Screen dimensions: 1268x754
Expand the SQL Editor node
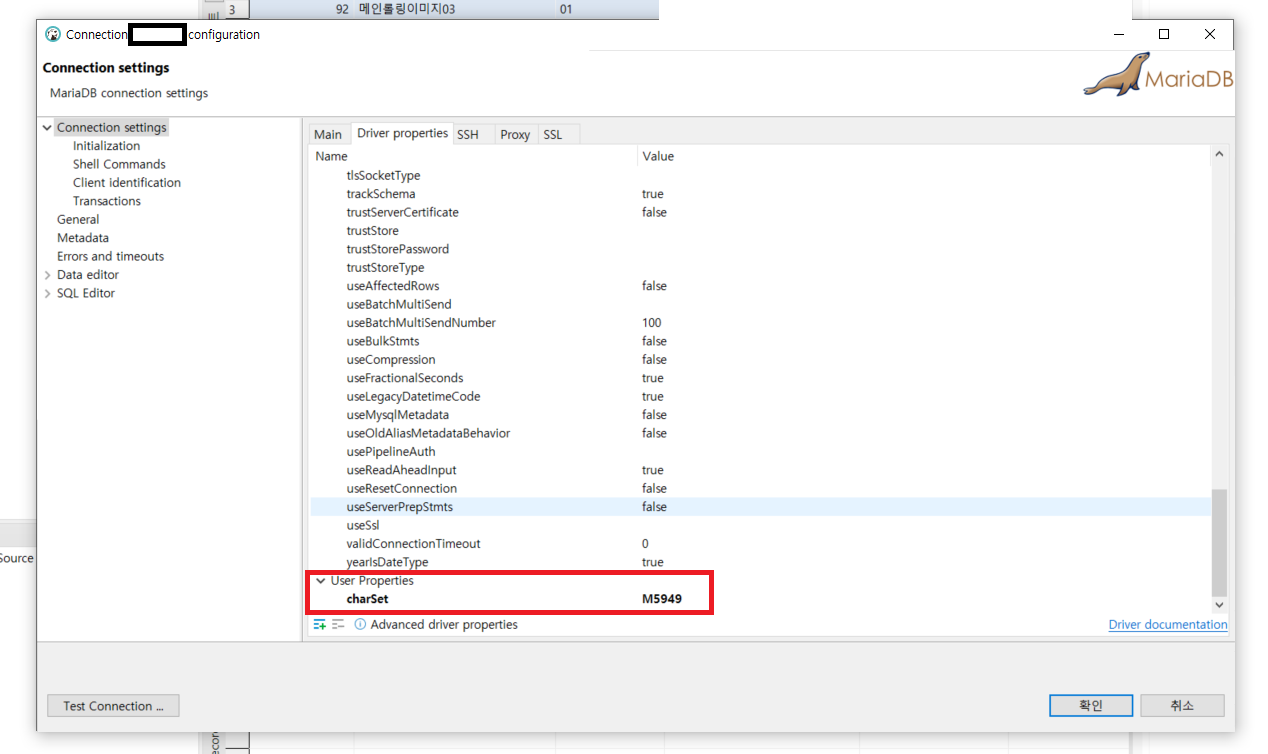pos(47,292)
